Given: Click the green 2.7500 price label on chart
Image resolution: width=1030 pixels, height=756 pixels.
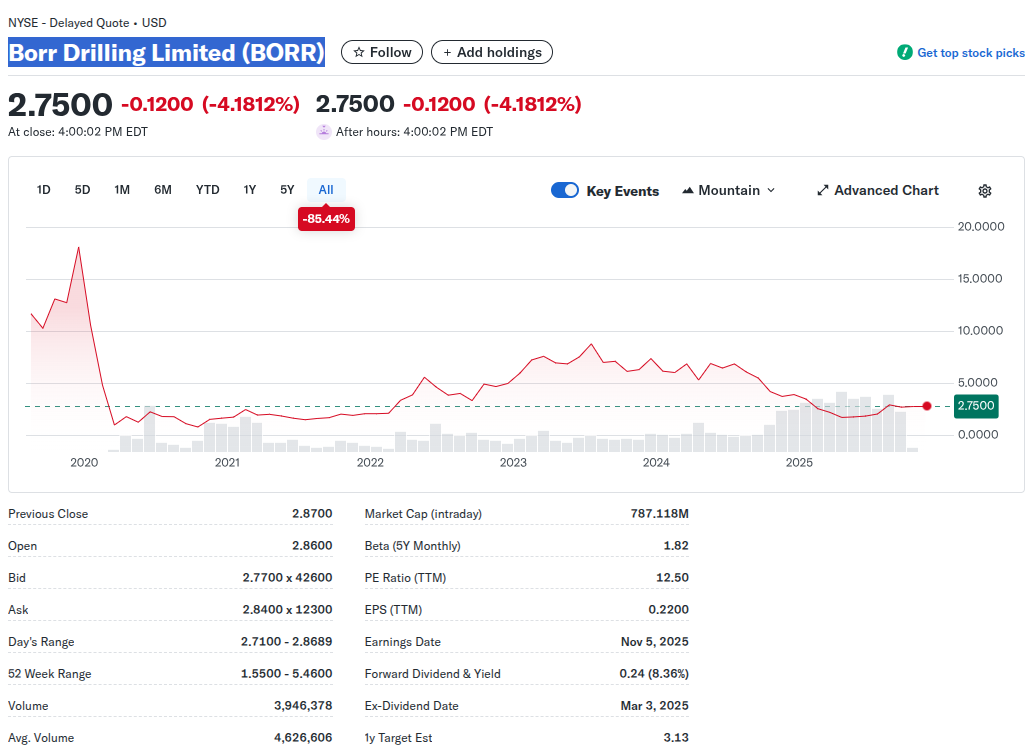Looking at the screenshot, I should pyautogui.click(x=975, y=406).
